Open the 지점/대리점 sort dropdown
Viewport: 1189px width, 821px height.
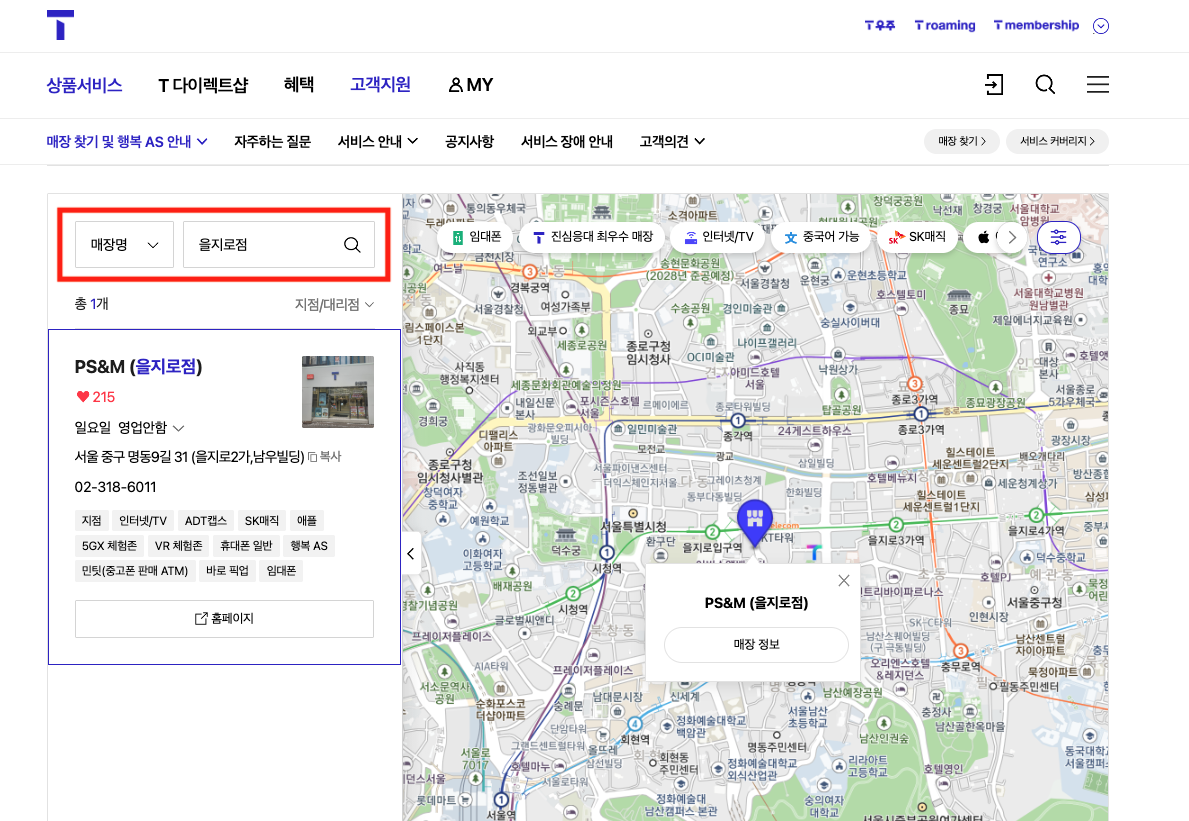(x=334, y=304)
